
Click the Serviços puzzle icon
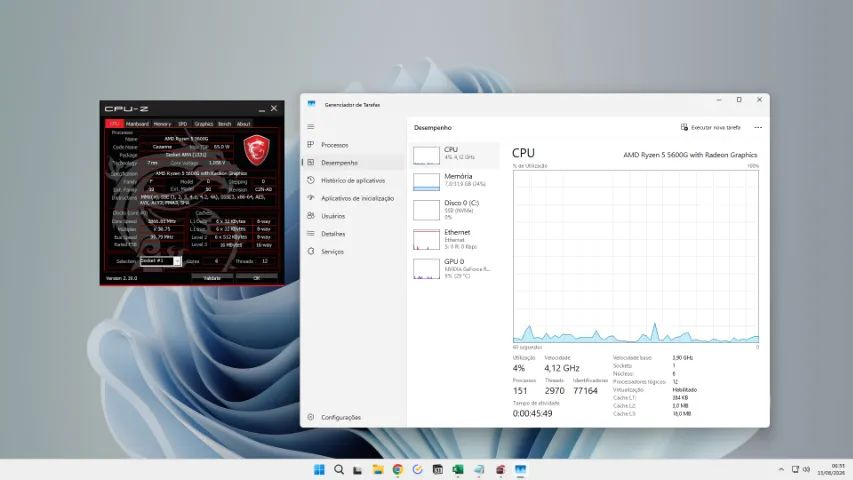pyautogui.click(x=311, y=251)
